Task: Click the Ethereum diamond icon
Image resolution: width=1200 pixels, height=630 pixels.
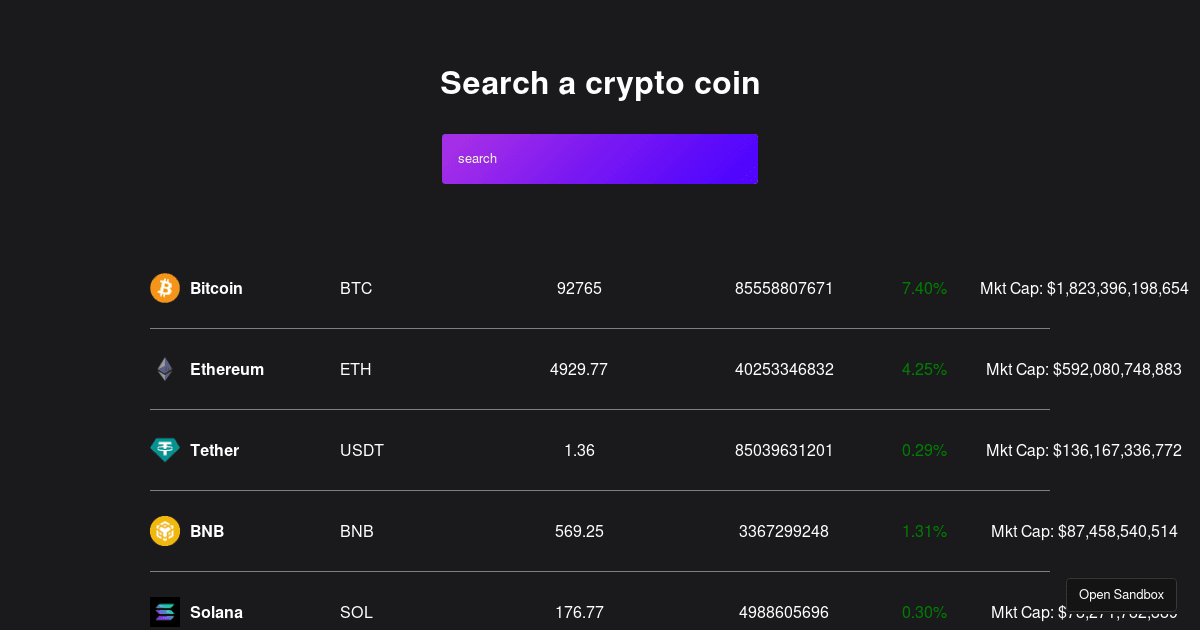Action: coord(165,369)
